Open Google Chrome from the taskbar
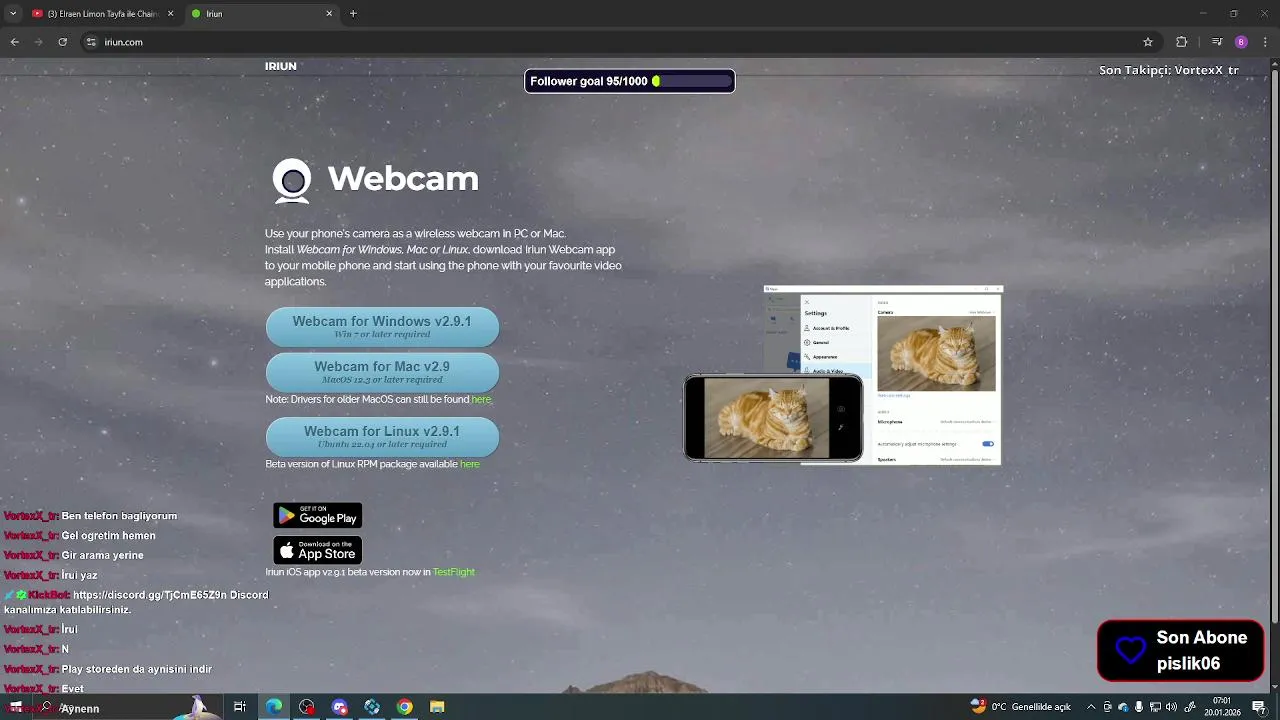Image resolution: width=1280 pixels, height=720 pixels. coord(404,707)
